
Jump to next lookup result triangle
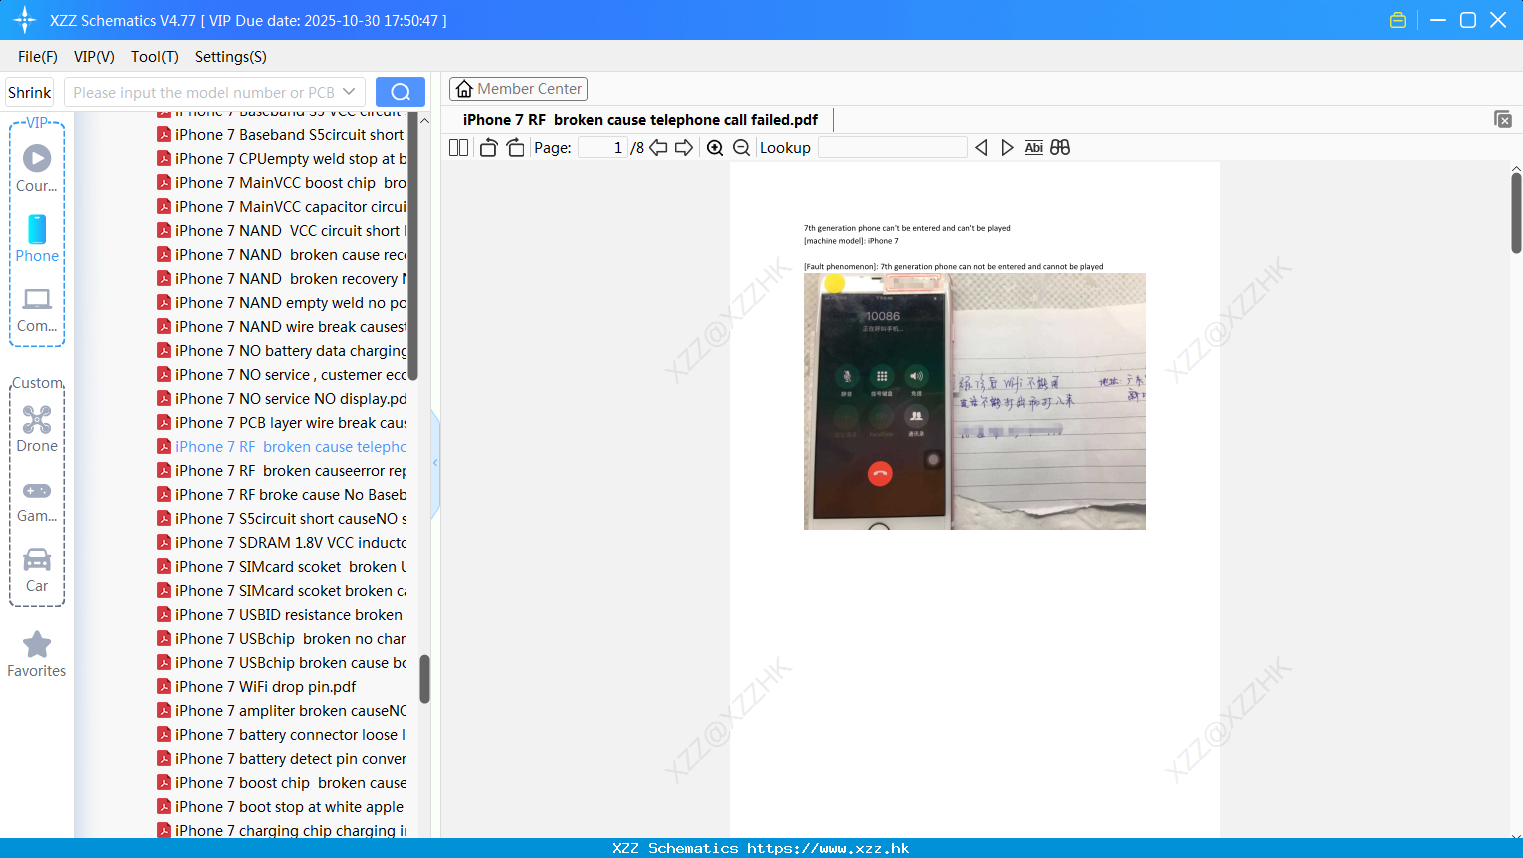point(1007,148)
